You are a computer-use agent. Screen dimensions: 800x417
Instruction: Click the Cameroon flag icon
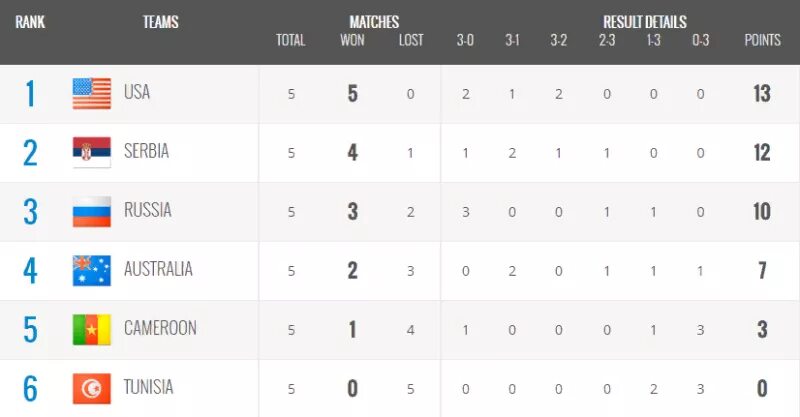[x=92, y=330]
